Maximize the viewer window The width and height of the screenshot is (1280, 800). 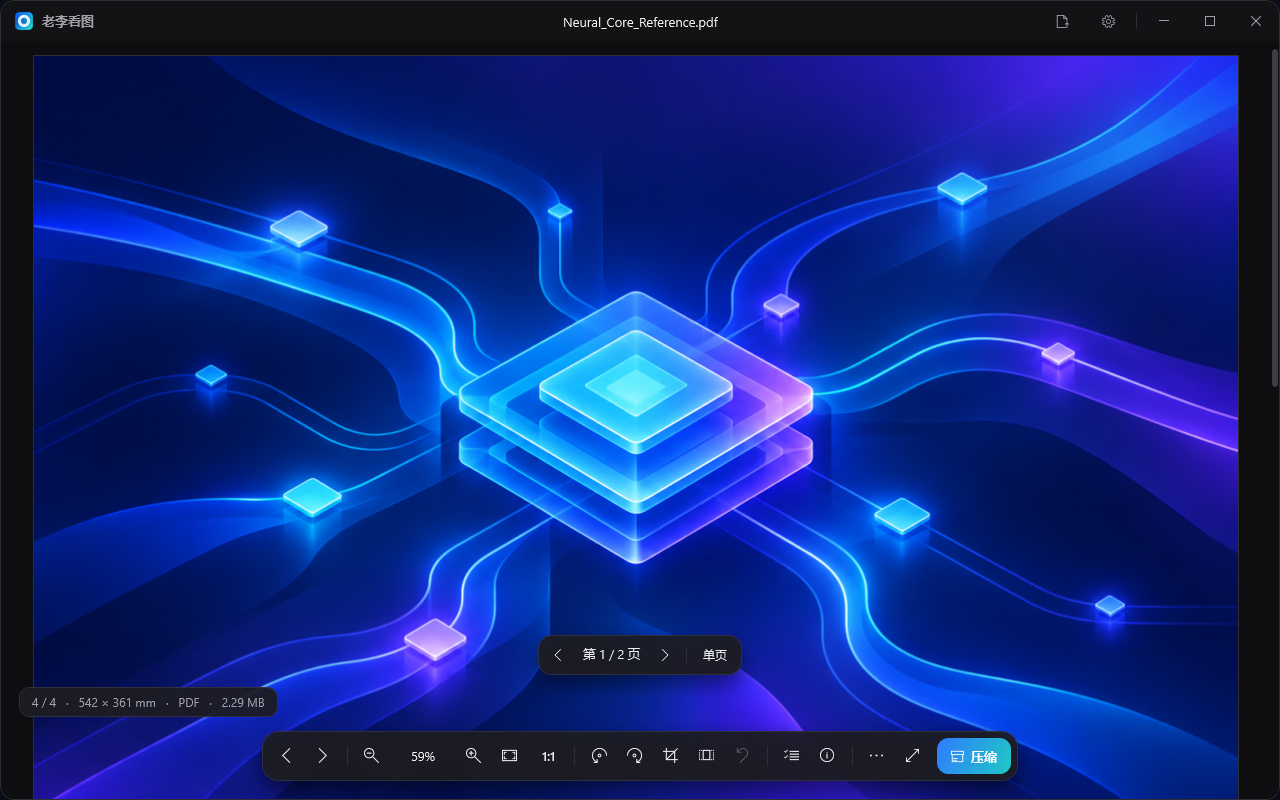pos(1210,21)
